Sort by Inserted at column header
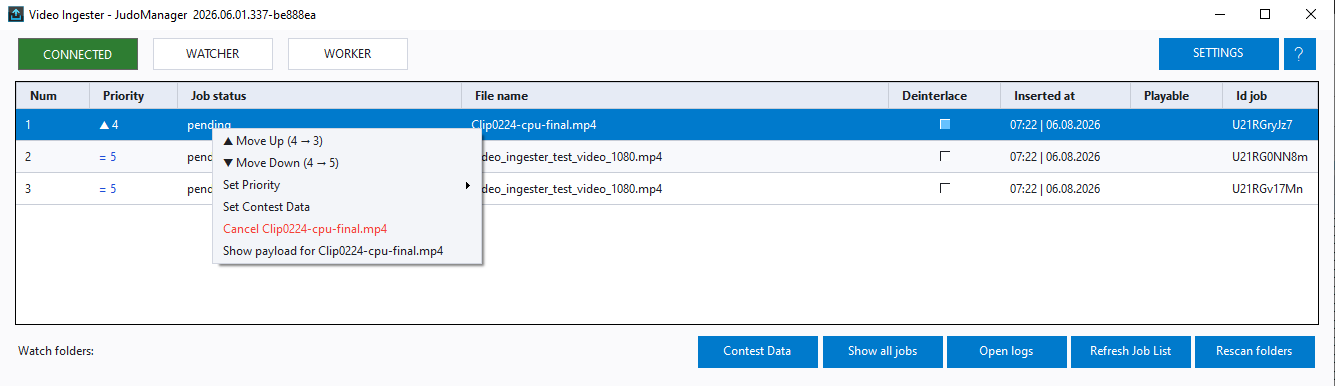Image resolution: width=1335 pixels, height=386 pixels. (1066, 96)
